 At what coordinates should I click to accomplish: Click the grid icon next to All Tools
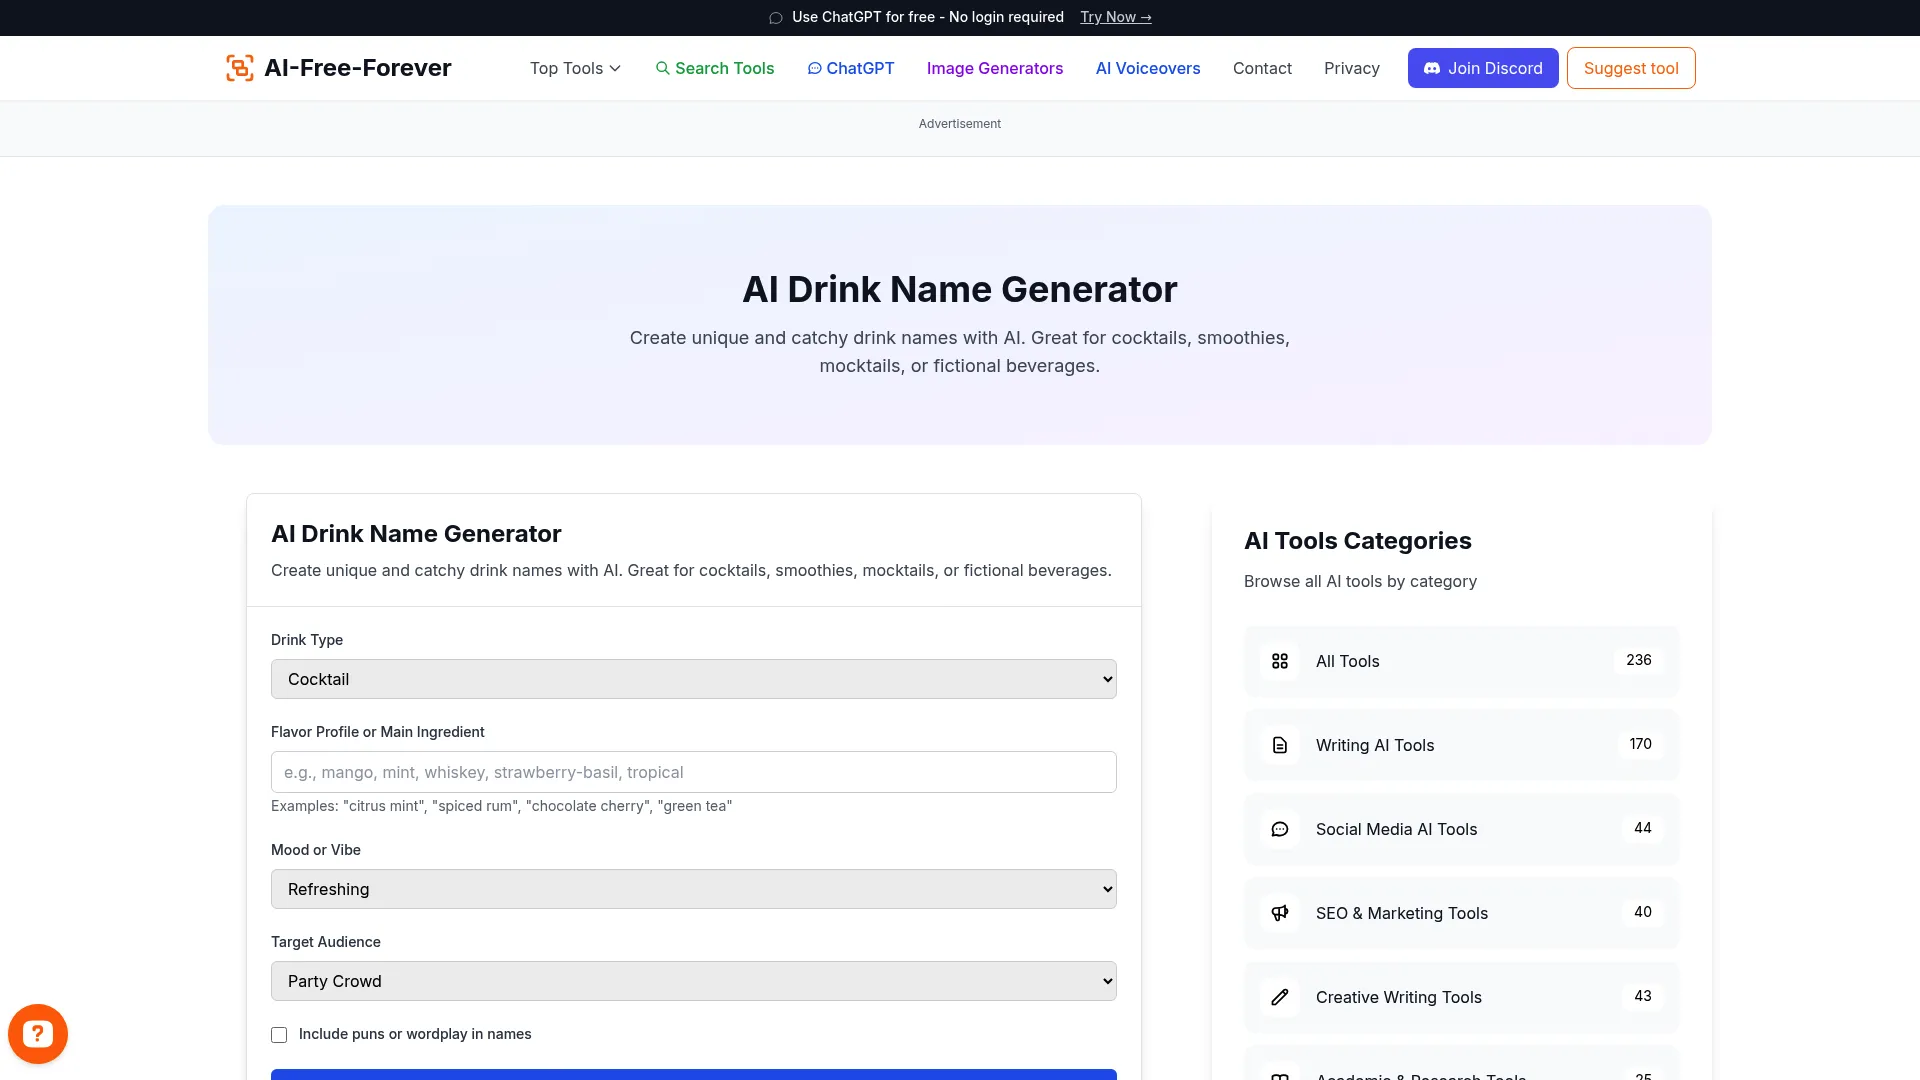click(1280, 661)
